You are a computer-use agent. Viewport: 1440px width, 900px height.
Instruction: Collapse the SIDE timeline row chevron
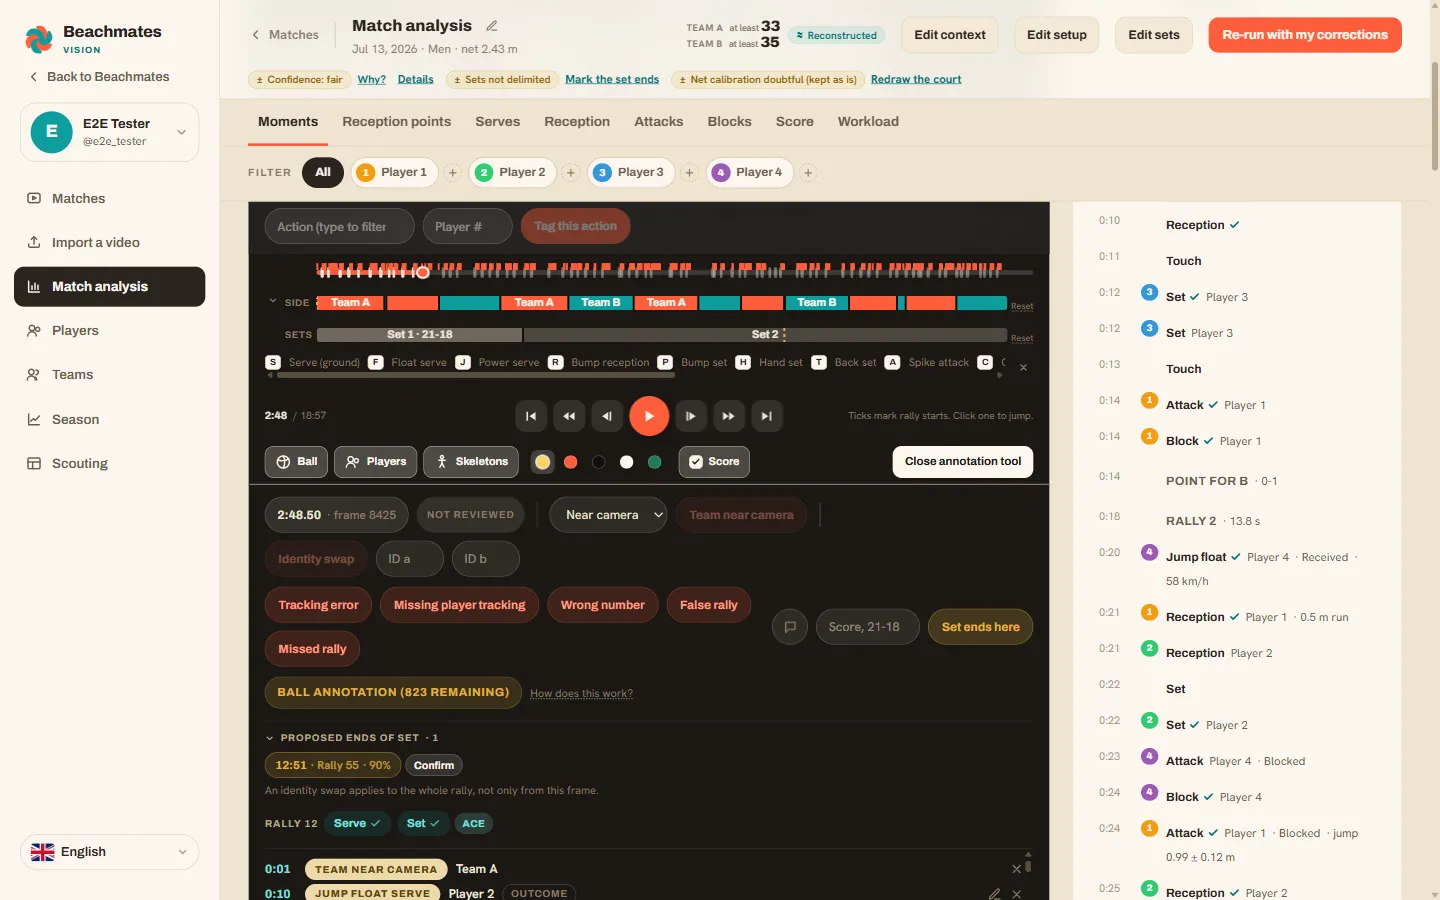[273, 301]
